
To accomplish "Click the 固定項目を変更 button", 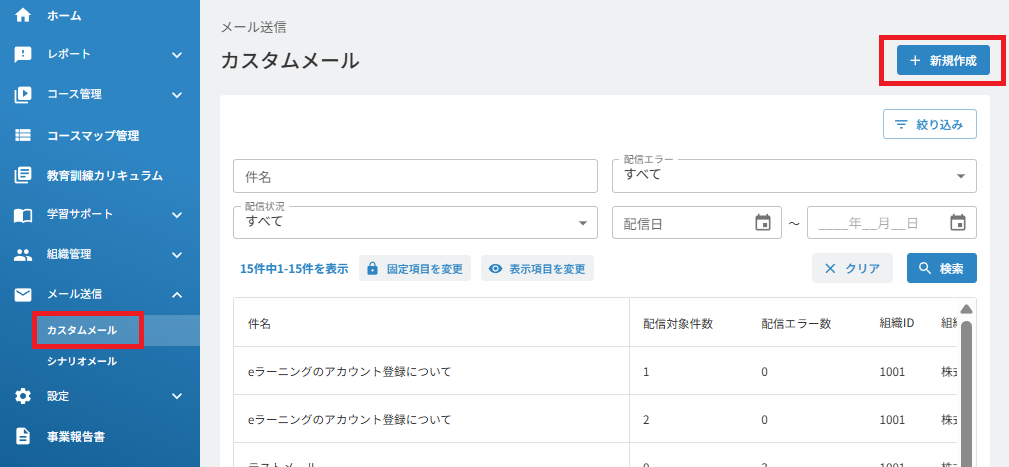I will point(415,269).
